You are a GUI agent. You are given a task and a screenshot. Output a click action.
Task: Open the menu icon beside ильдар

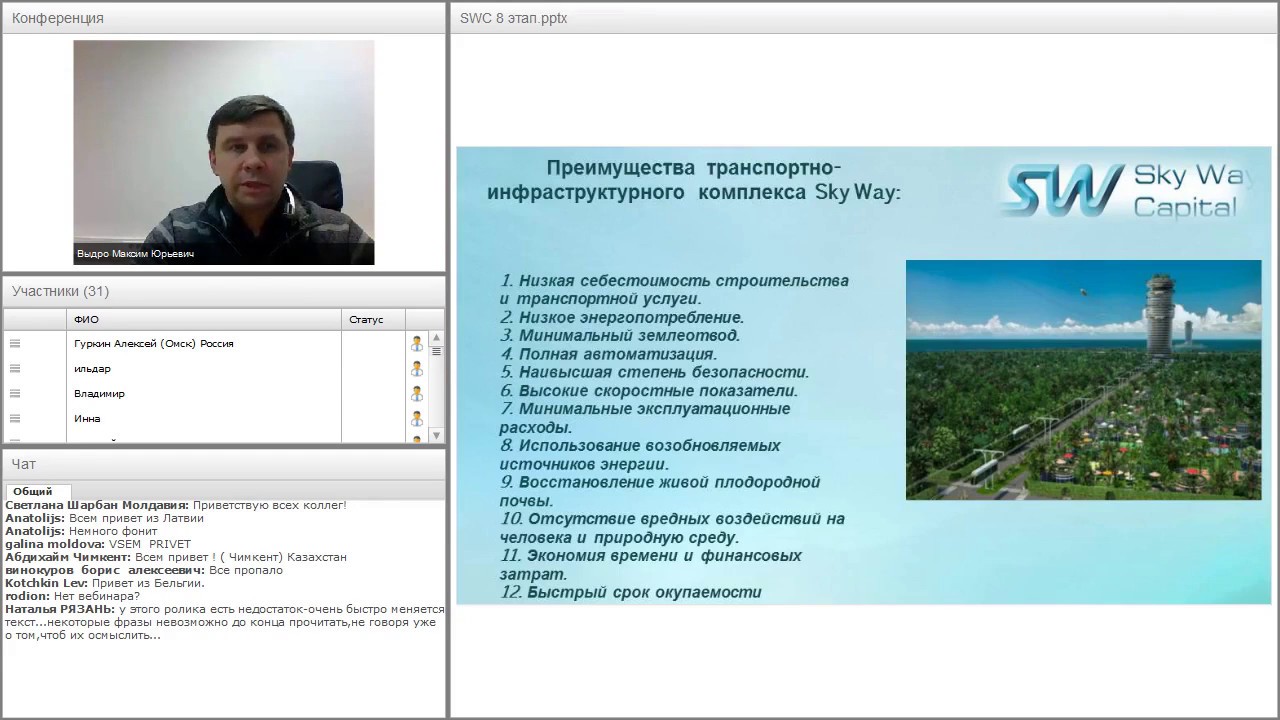(x=15, y=368)
